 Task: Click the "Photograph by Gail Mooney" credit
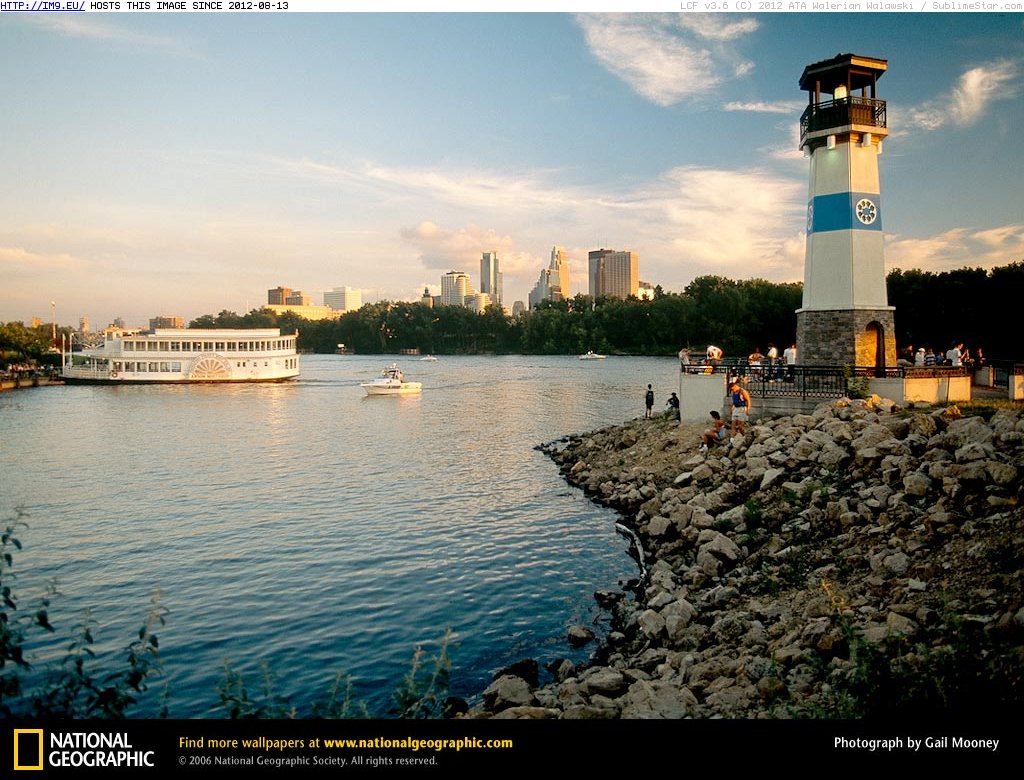pos(916,743)
